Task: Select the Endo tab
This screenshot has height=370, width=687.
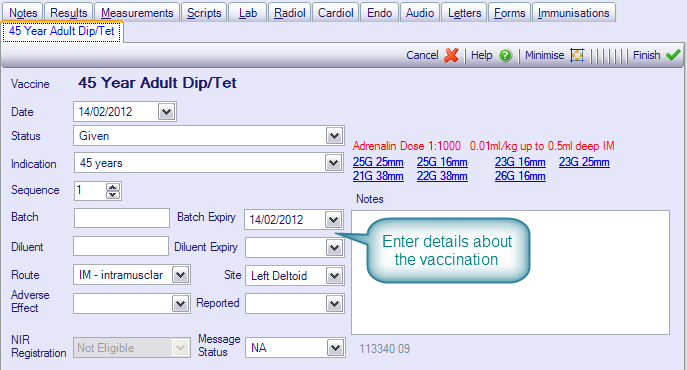Action: [379, 13]
